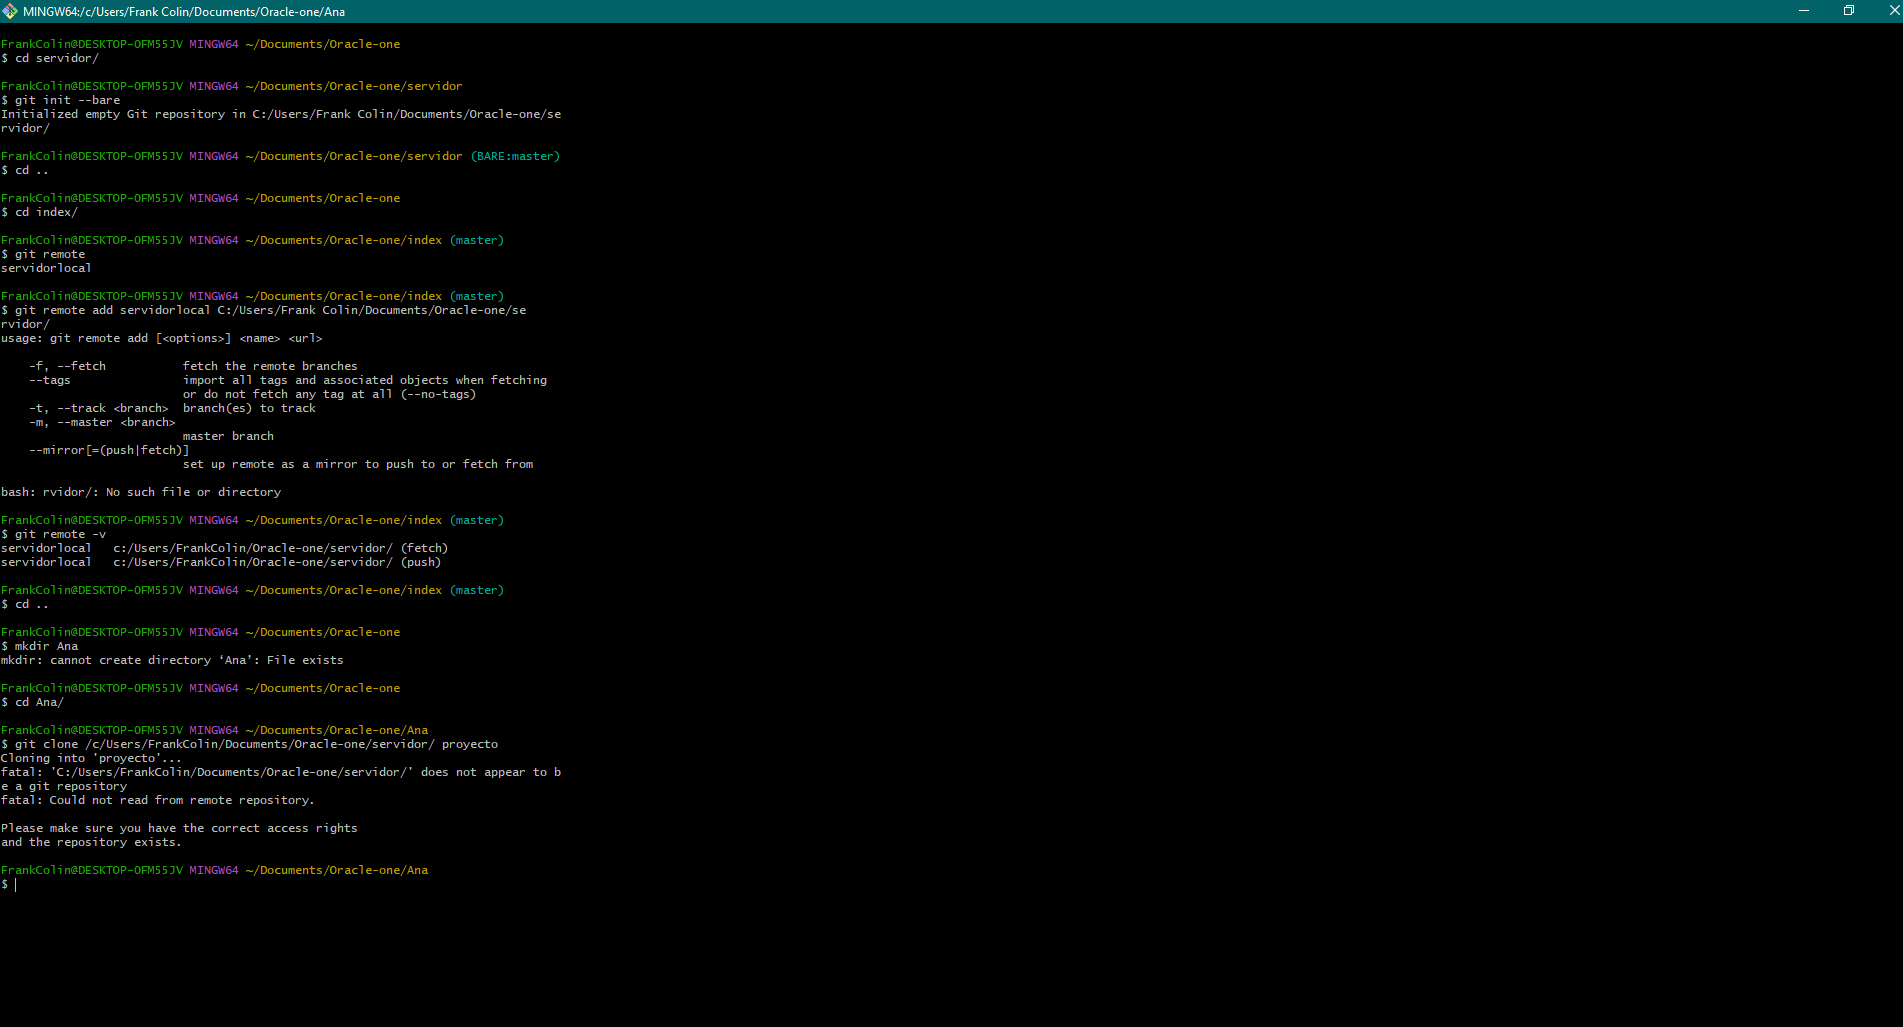The image size is (1903, 1027).
Task: Click the "Cloning into 'proyecto'..." output line
Action: pos(92,758)
